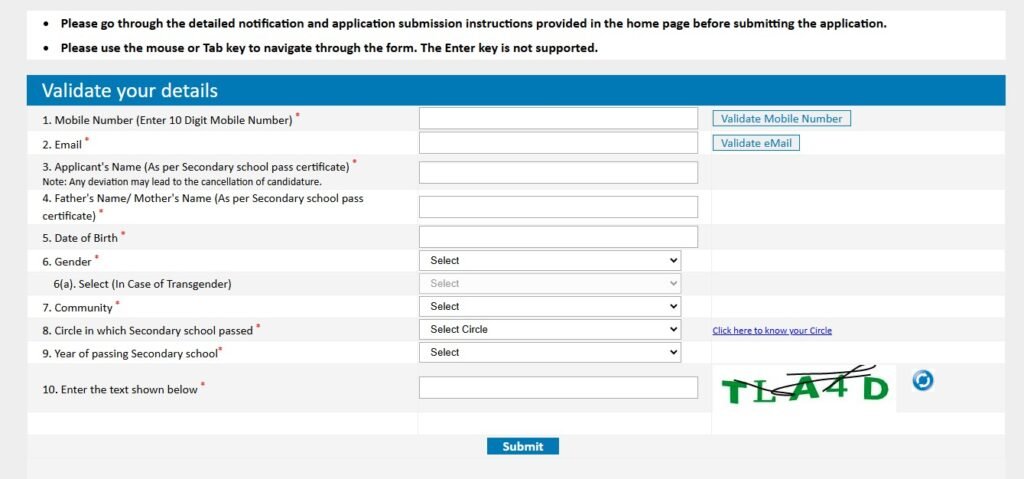Click the Validate eMail button
1024x479 pixels.
point(756,143)
